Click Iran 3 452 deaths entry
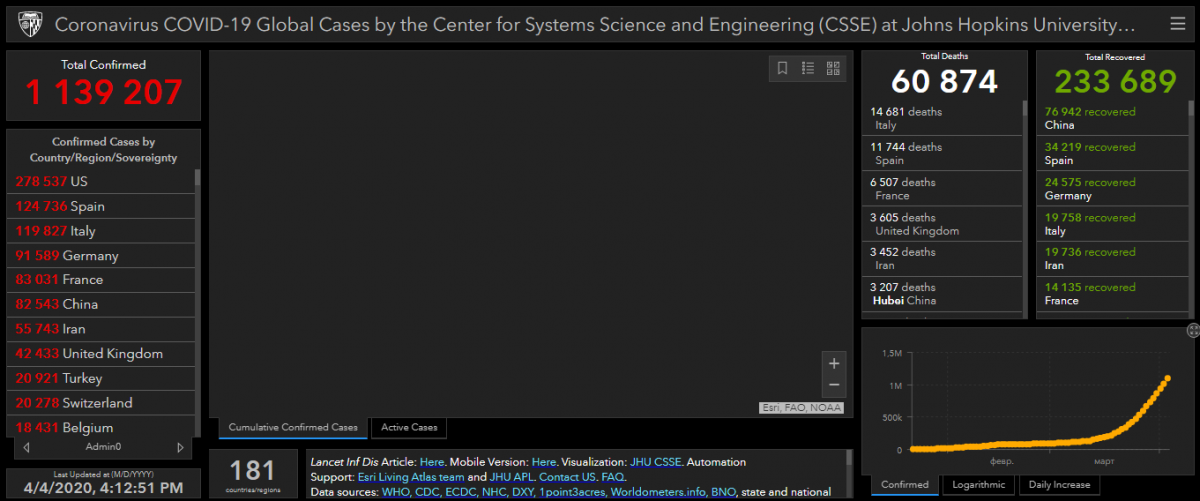This screenshot has width=1200, height=501. [941, 259]
